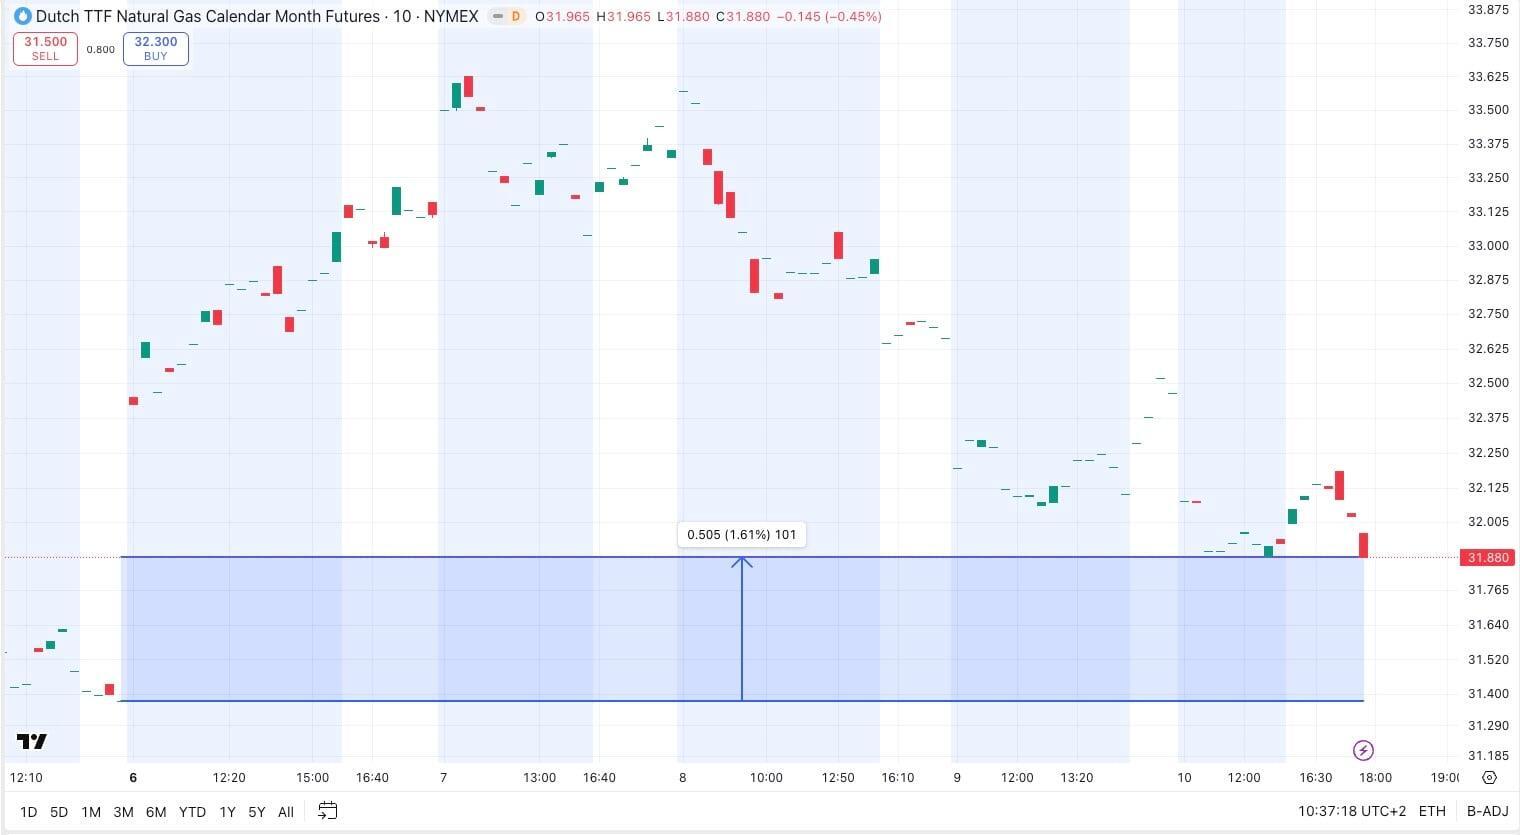Select the 1D date range
The height and width of the screenshot is (835, 1520).
(29, 812)
